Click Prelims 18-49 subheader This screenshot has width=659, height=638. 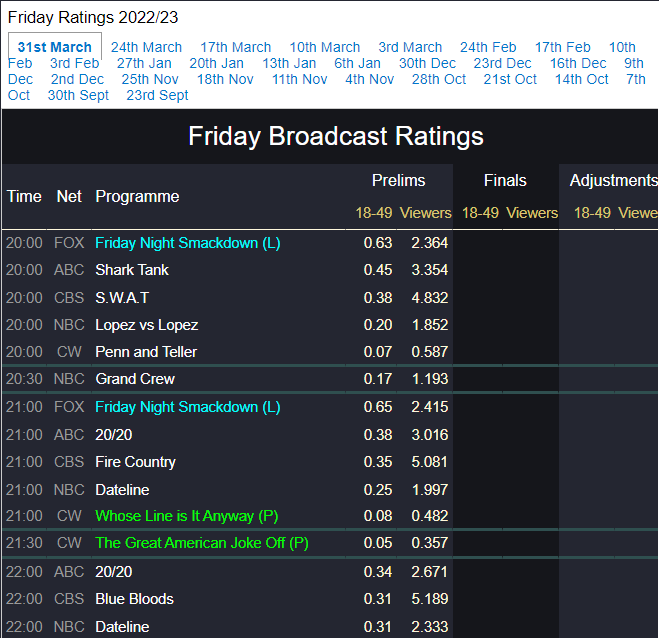click(x=374, y=213)
